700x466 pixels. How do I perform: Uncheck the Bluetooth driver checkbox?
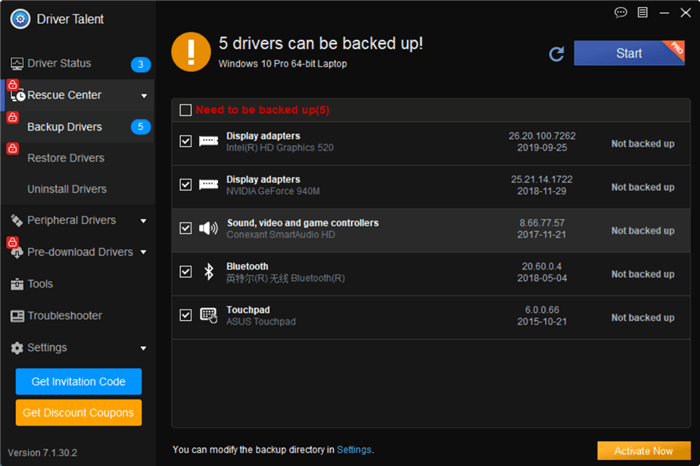pyautogui.click(x=185, y=271)
